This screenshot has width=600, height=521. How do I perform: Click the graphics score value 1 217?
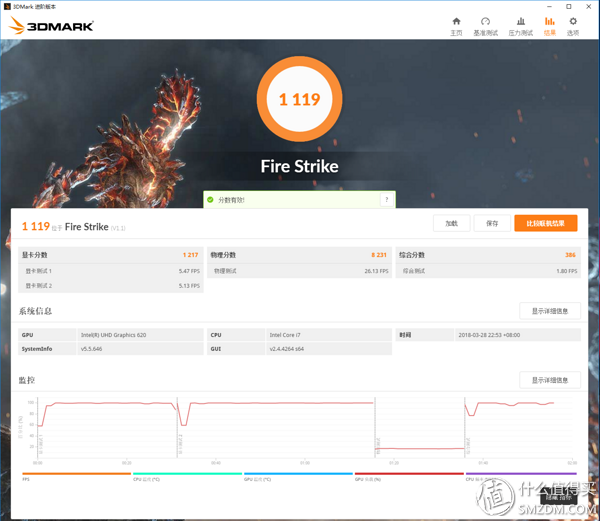(x=190, y=255)
